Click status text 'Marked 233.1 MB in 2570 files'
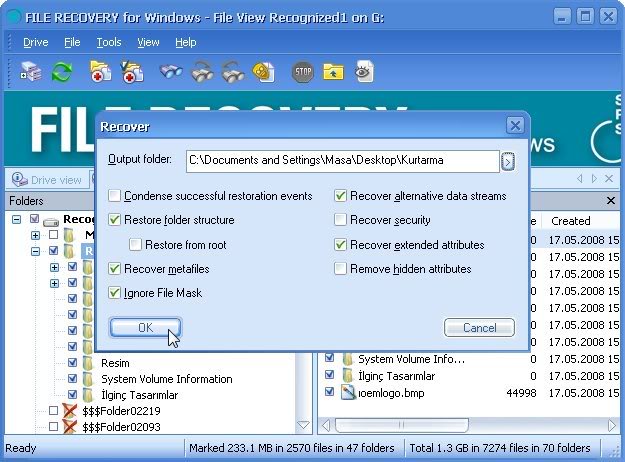This screenshot has height=462, width=625. [267, 448]
